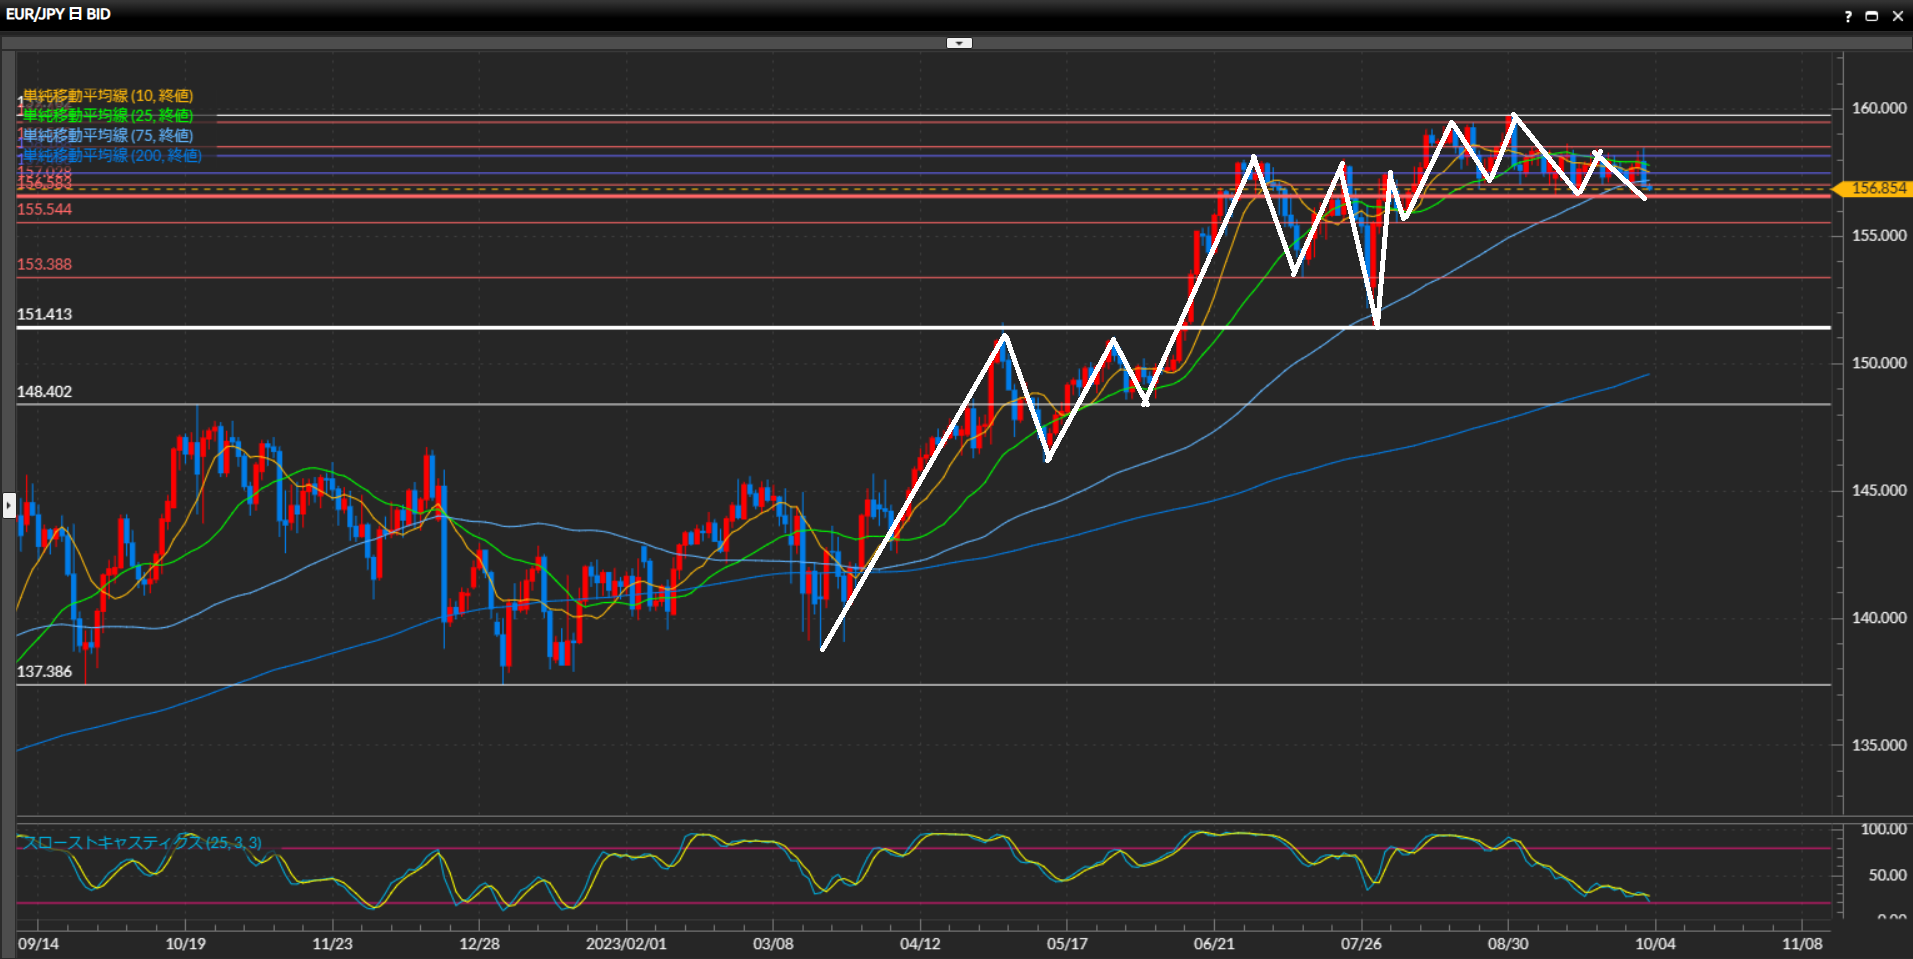Expand the top center toolbar dropdown arrow
The height and width of the screenshot is (959, 1913).
coord(959,43)
